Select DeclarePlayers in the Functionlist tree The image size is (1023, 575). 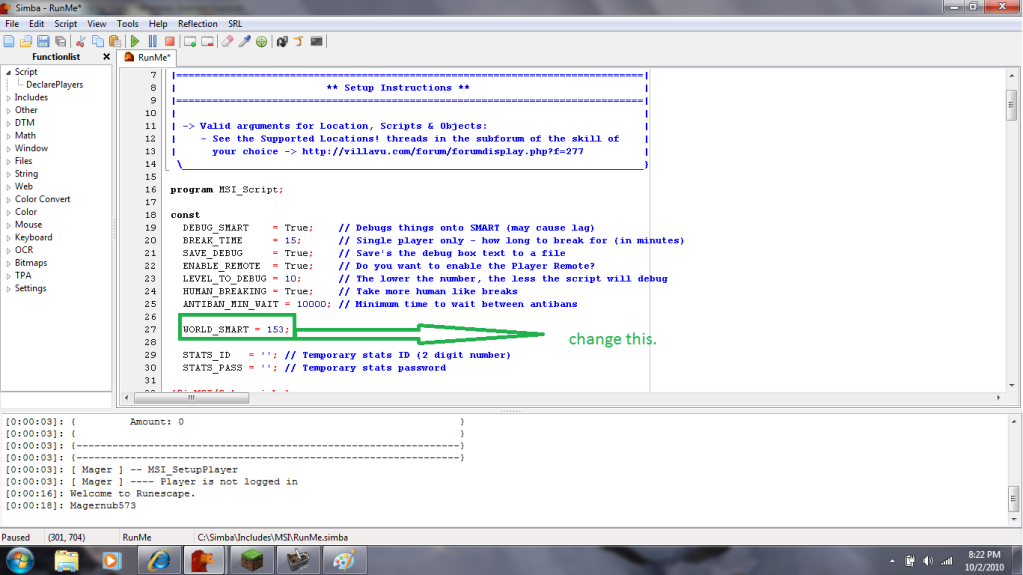pyautogui.click(x=54, y=85)
